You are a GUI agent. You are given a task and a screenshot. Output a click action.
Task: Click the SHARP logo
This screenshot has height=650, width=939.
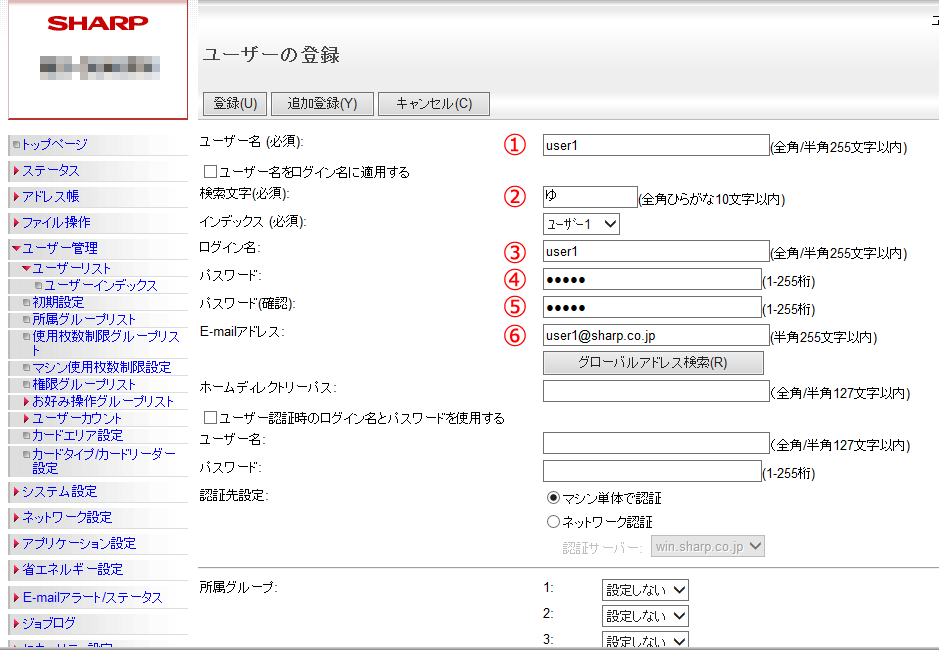pos(98,23)
